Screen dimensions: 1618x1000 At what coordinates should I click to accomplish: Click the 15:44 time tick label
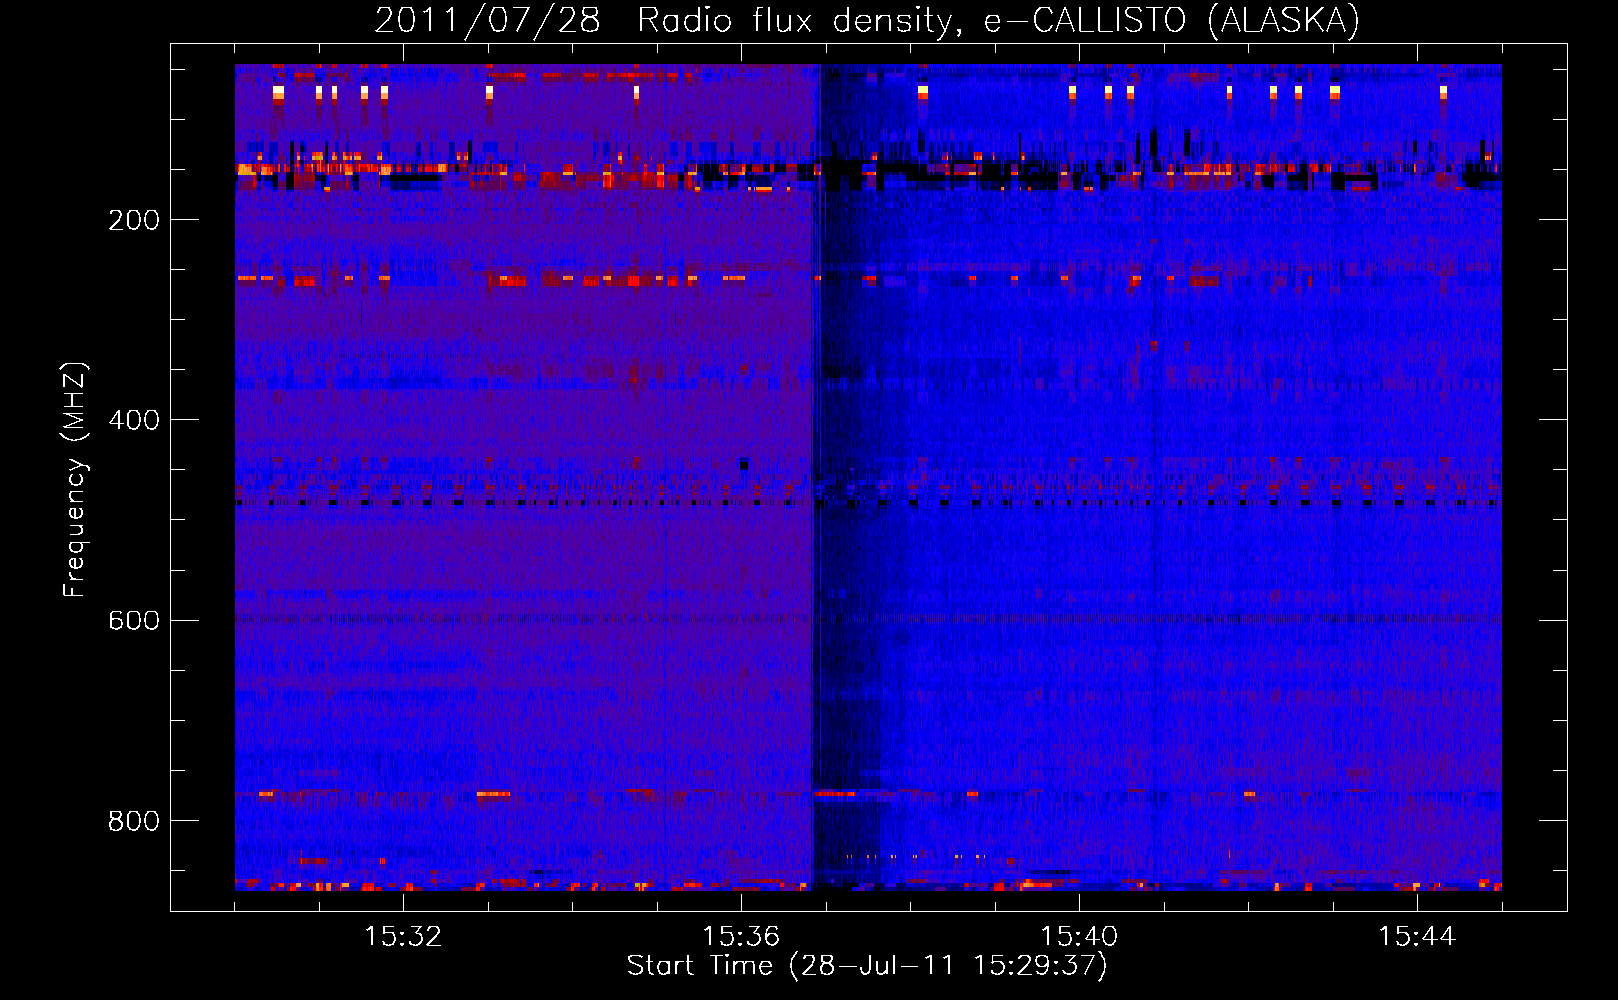[x=1417, y=937]
